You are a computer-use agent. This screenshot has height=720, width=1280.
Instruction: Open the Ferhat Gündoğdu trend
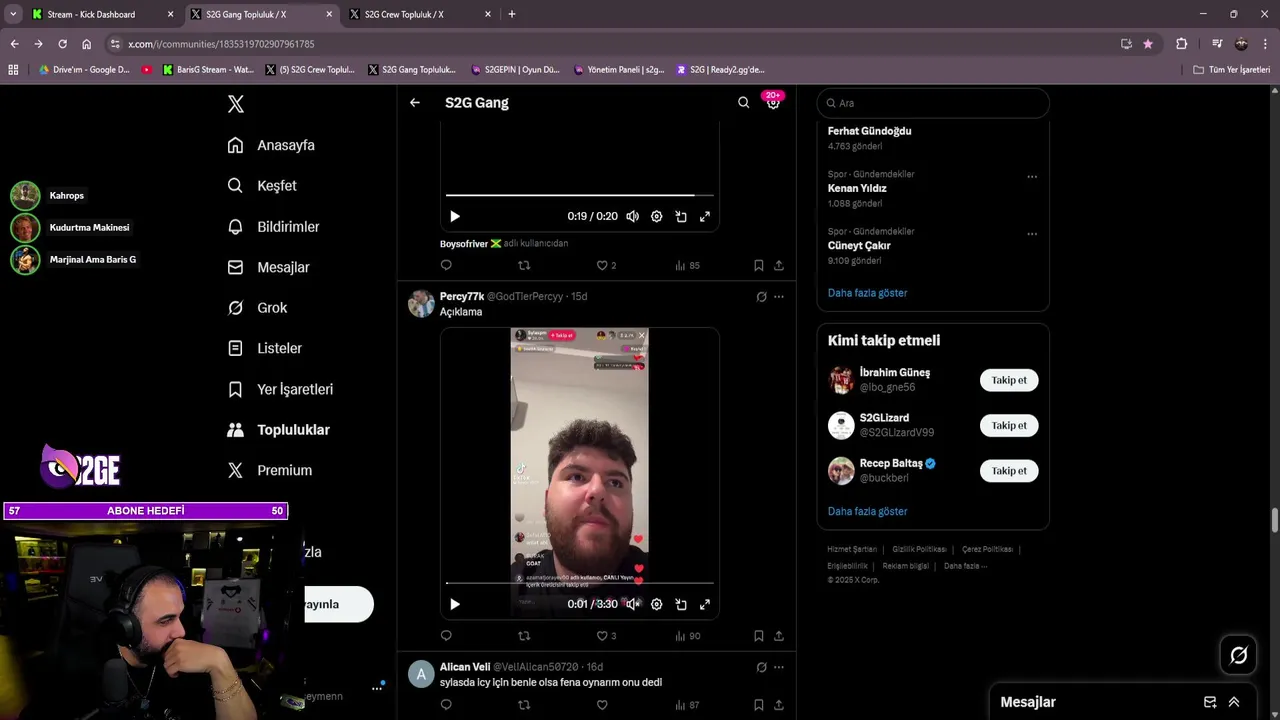pos(869,131)
